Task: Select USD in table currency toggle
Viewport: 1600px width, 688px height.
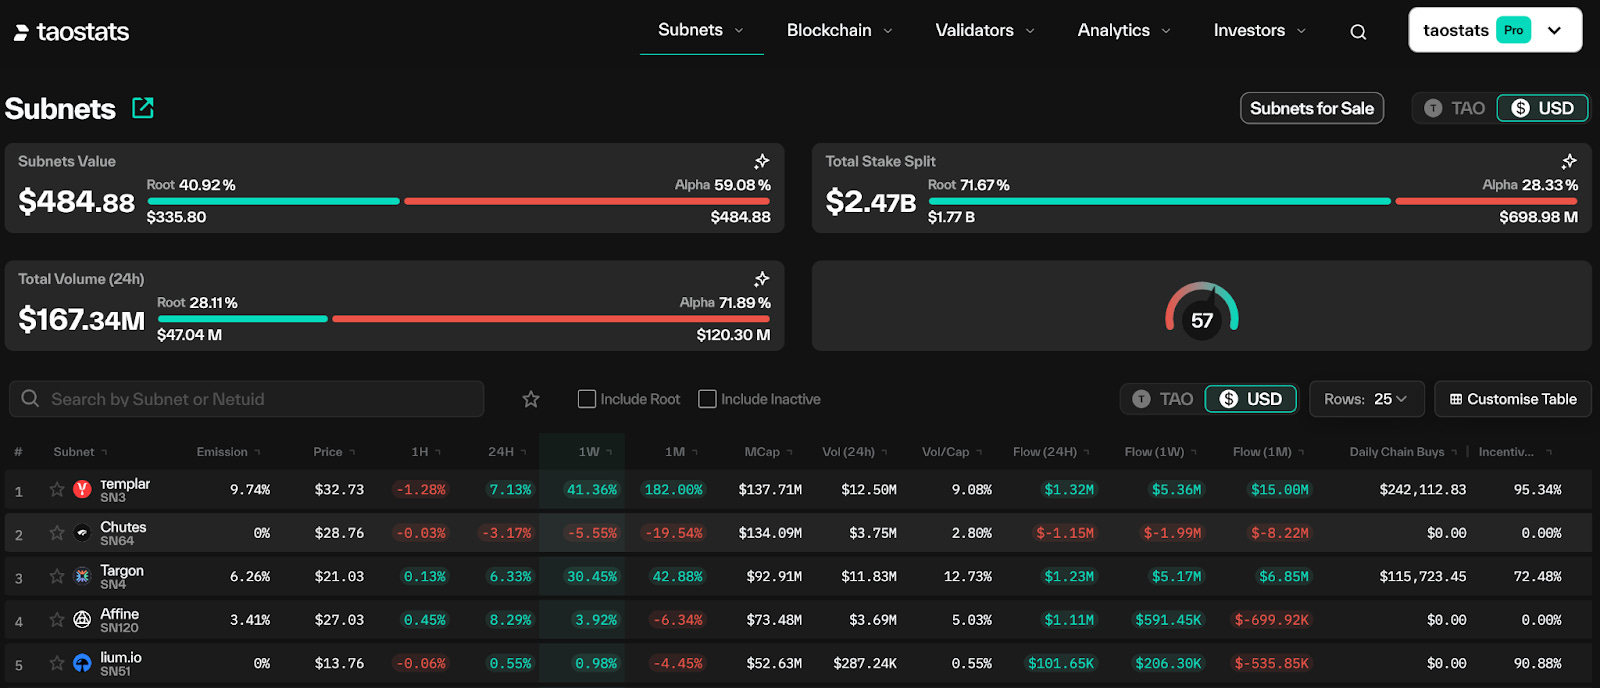Action: (x=1250, y=399)
